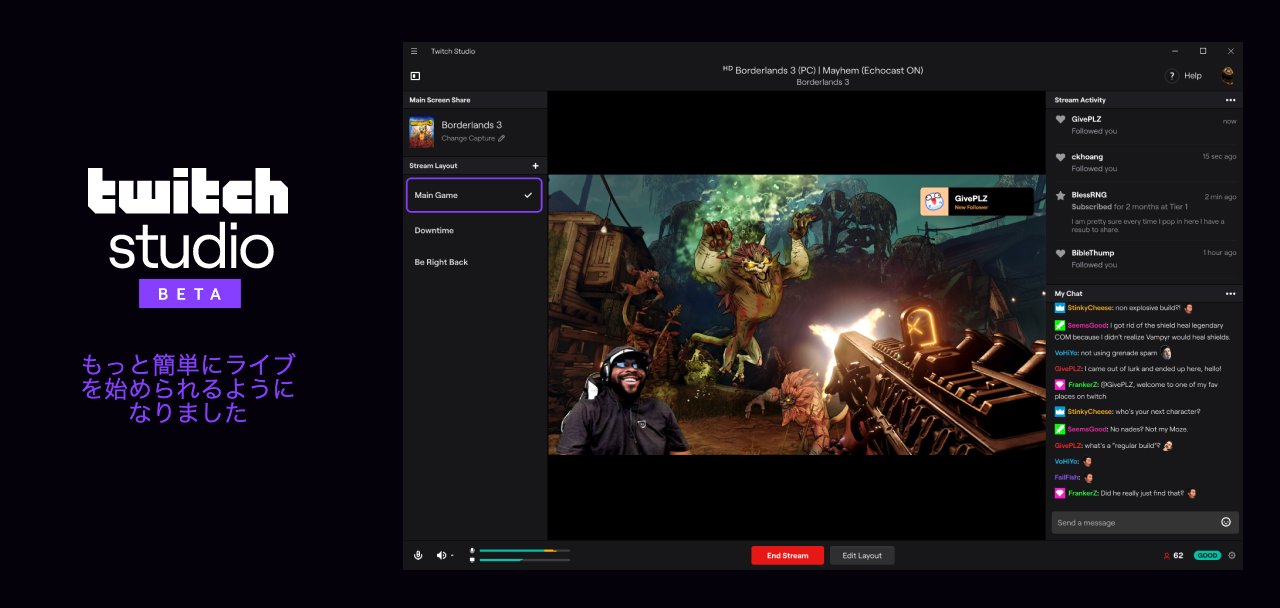Minimize the Twitch Studio window
Image resolution: width=1280 pixels, height=608 pixels.
(1174, 51)
